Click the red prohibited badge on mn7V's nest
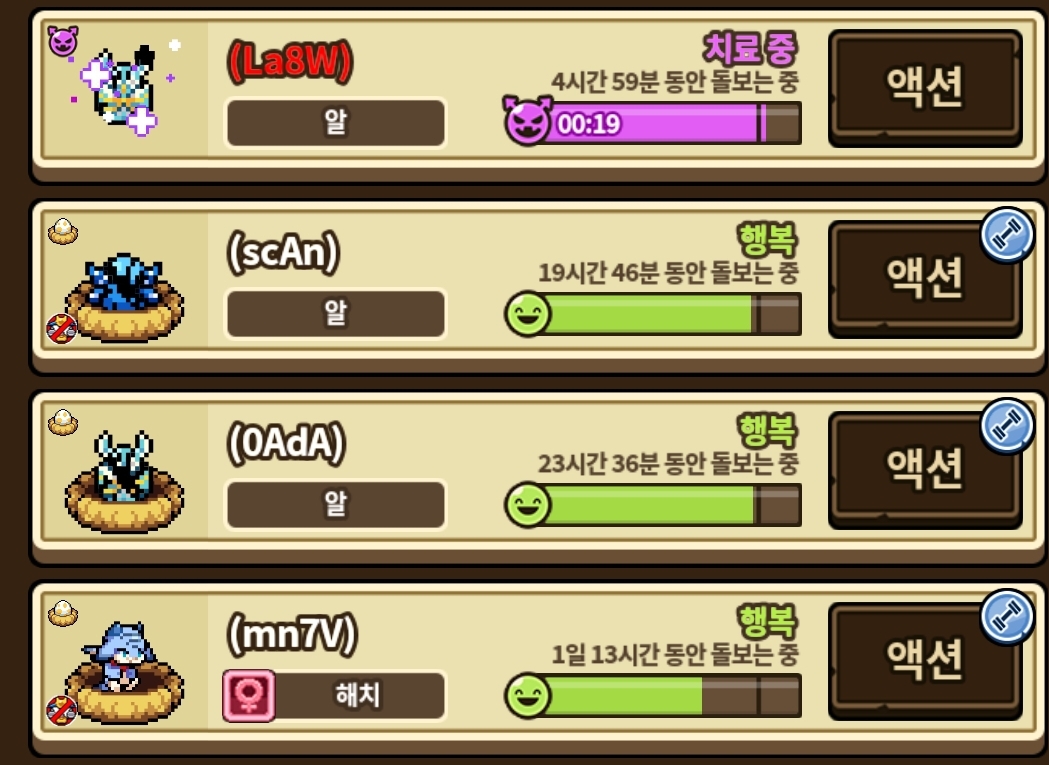Image resolution: width=1049 pixels, height=765 pixels. click(61, 710)
